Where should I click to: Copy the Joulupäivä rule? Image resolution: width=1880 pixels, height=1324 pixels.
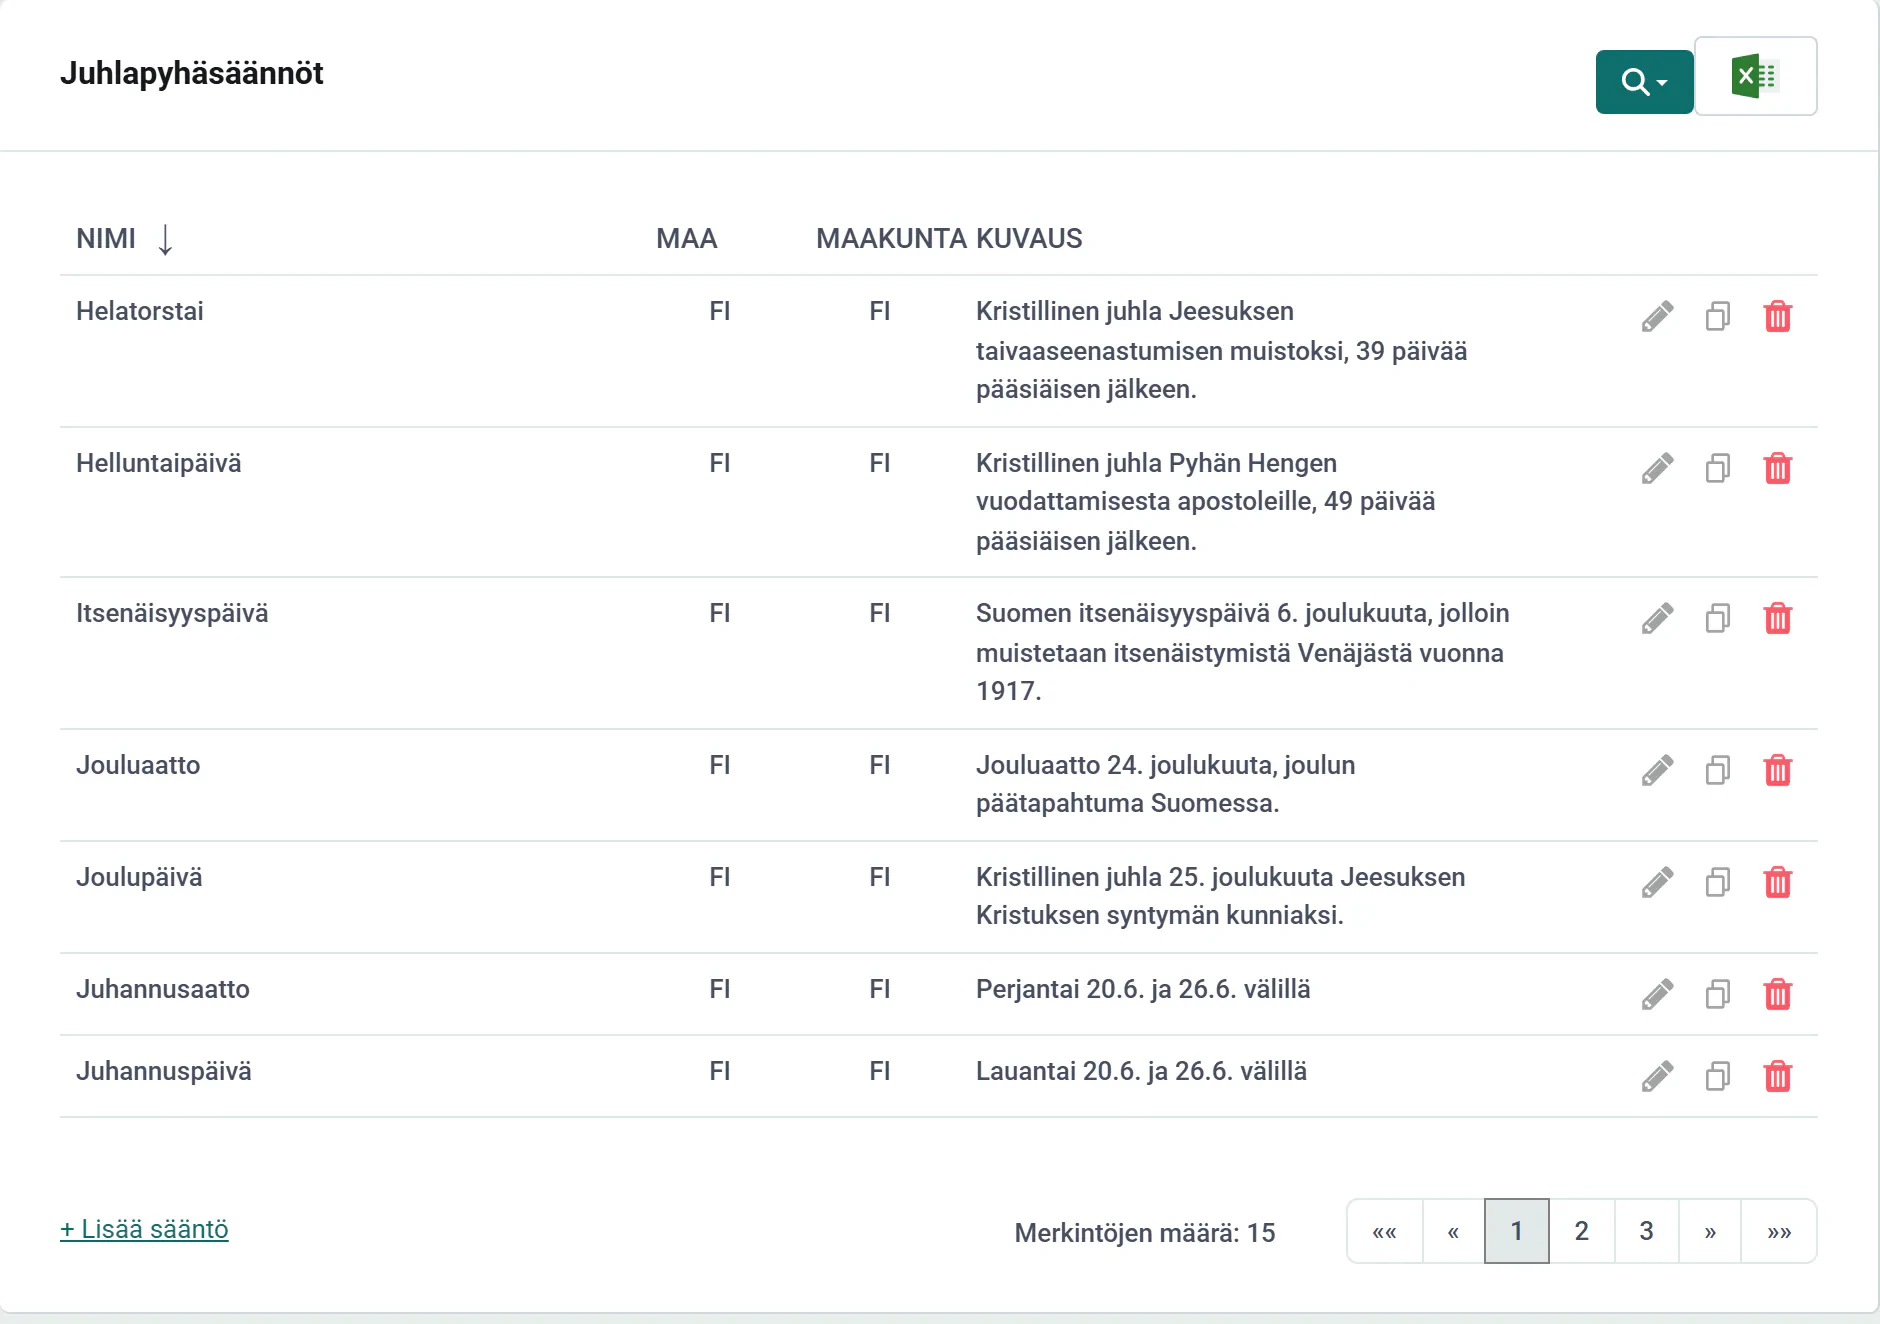(1718, 883)
